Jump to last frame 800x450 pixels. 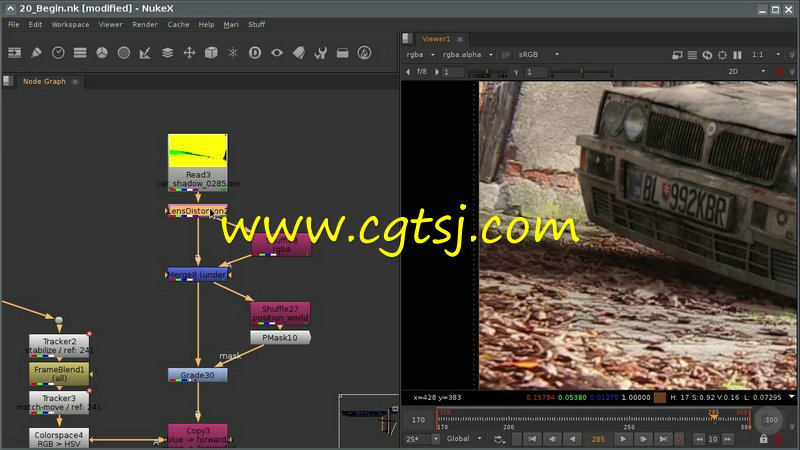663,439
